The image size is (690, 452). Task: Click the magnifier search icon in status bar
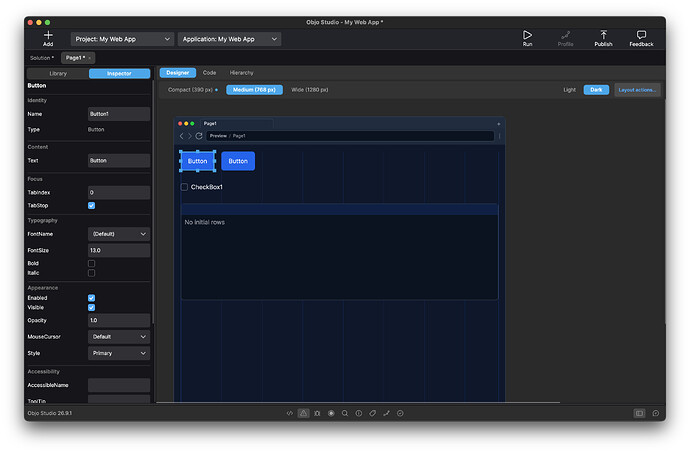point(345,413)
